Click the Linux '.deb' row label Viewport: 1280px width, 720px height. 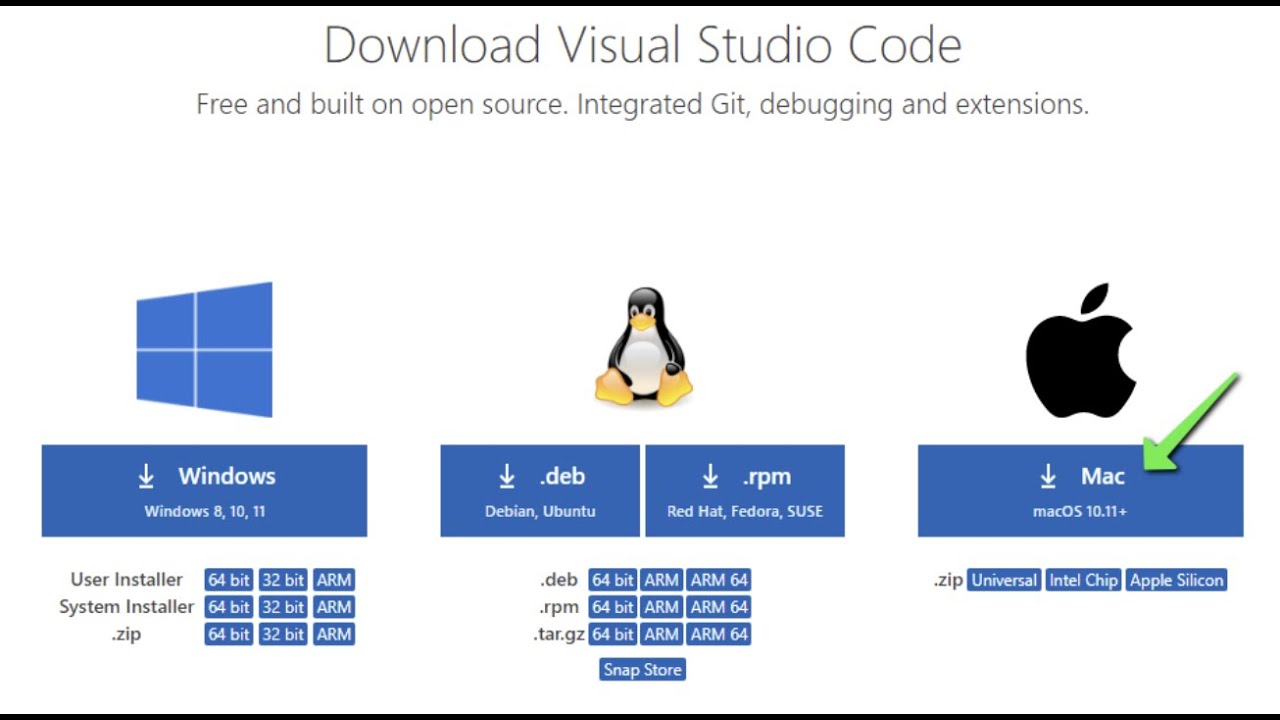pyautogui.click(x=559, y=580)
